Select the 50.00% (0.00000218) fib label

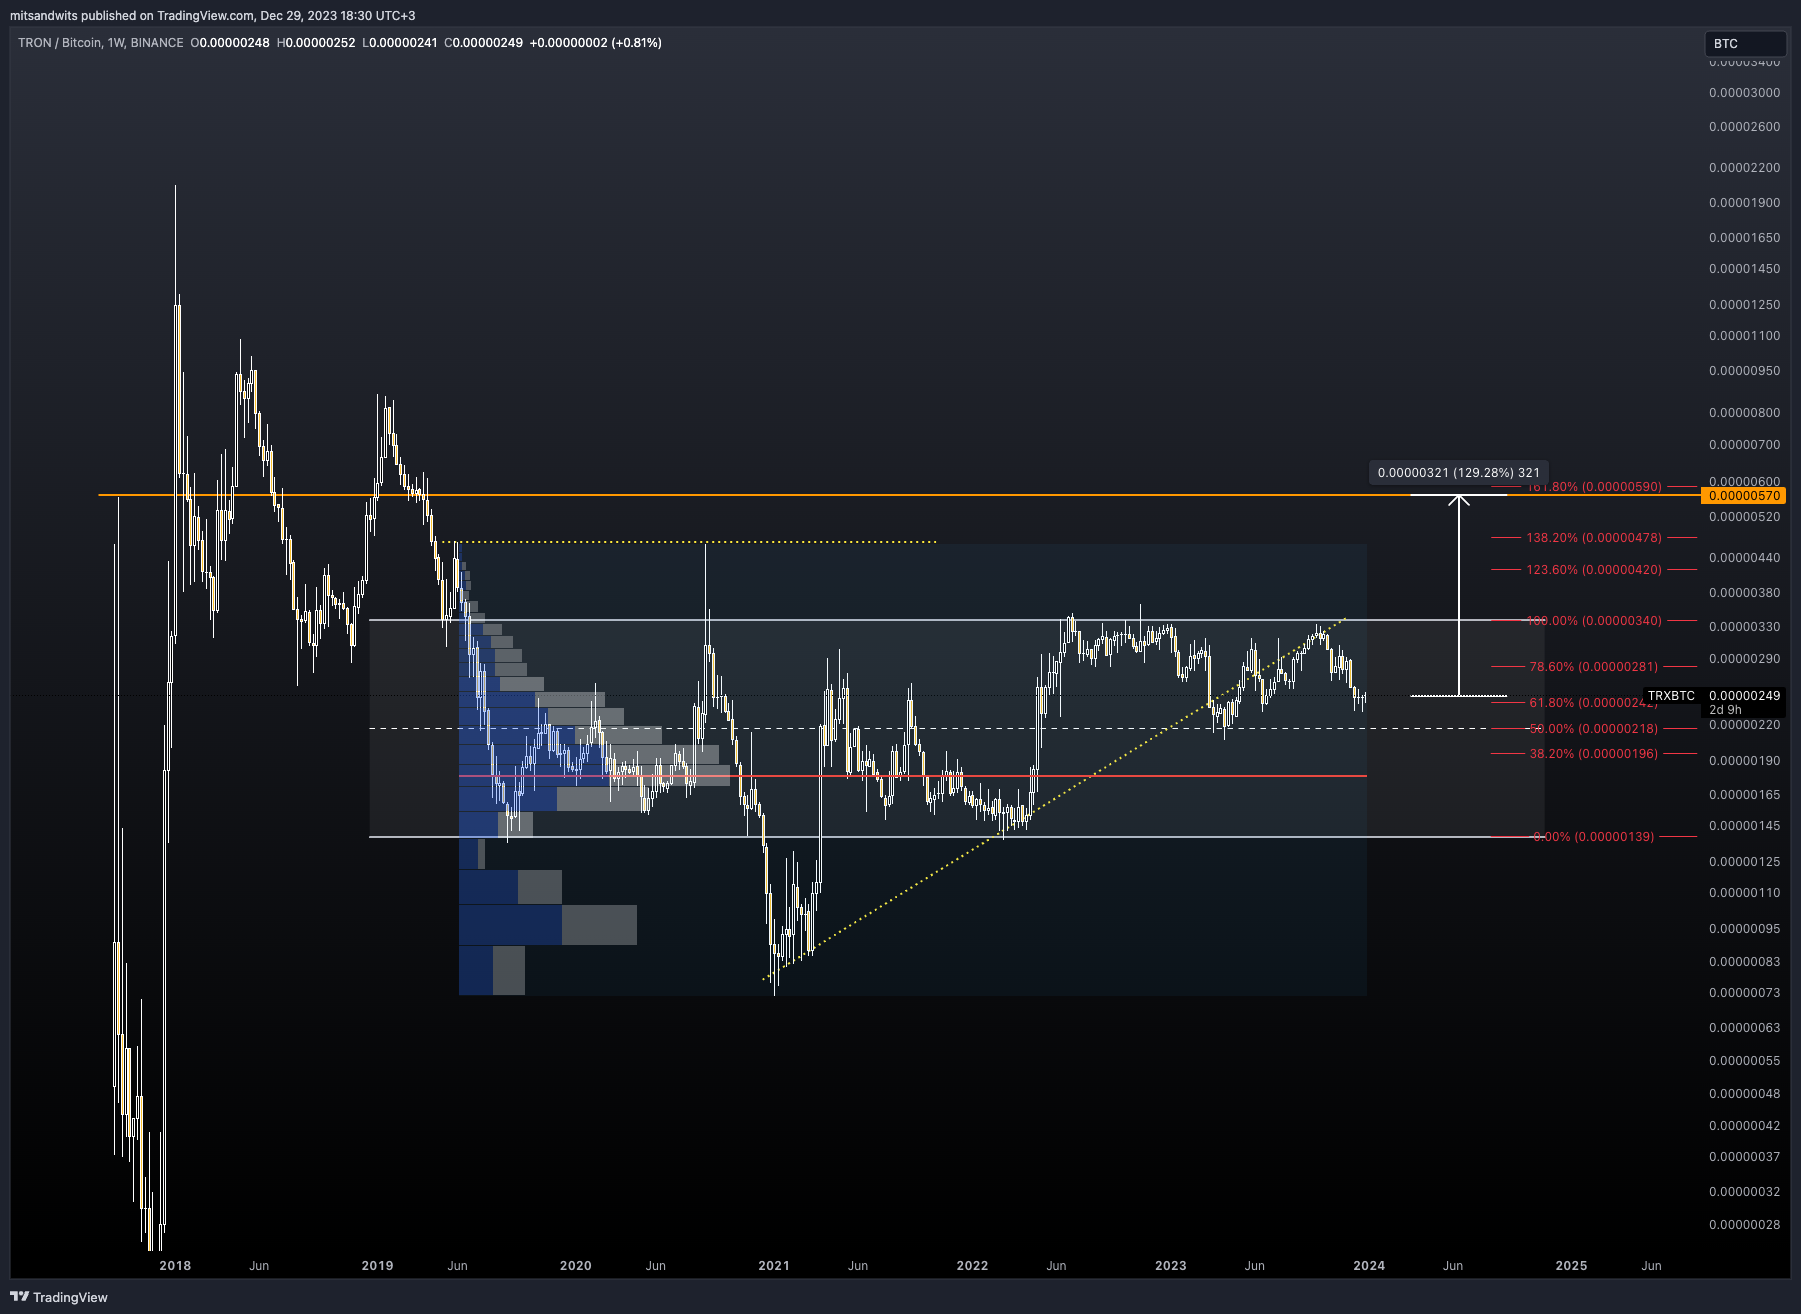(1594, 729)
